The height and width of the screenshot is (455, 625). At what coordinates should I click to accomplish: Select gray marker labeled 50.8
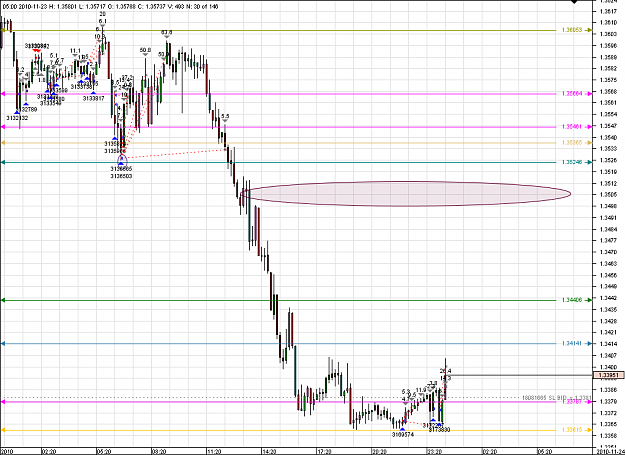click(x=145, y=55)
